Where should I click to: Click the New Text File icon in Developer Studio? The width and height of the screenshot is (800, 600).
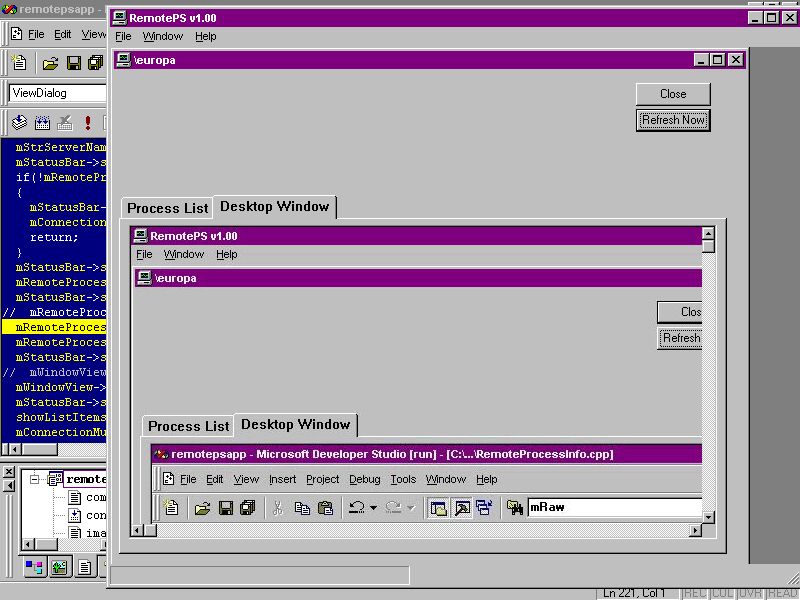19,63
